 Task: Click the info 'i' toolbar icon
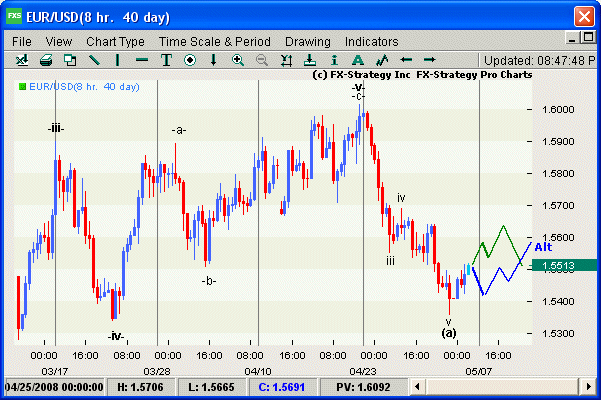[334, 60]
